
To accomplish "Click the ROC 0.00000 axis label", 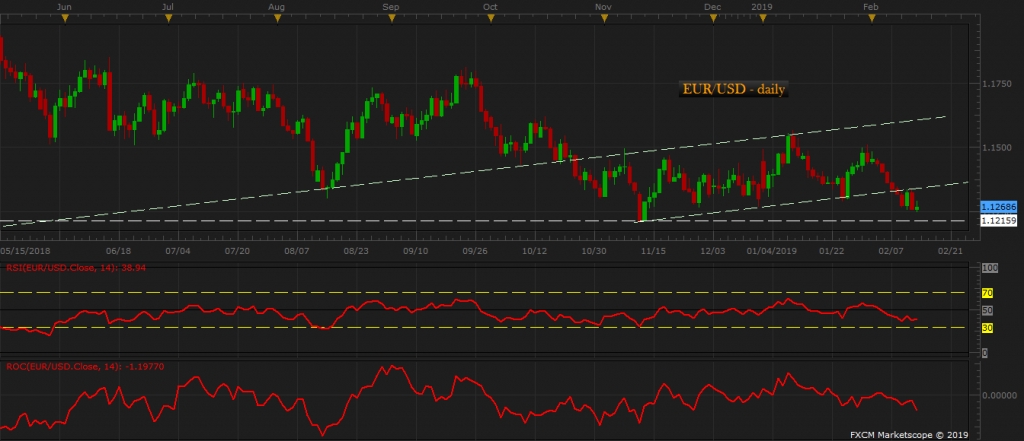I will pyautogui.click(x=1000, y=395).
